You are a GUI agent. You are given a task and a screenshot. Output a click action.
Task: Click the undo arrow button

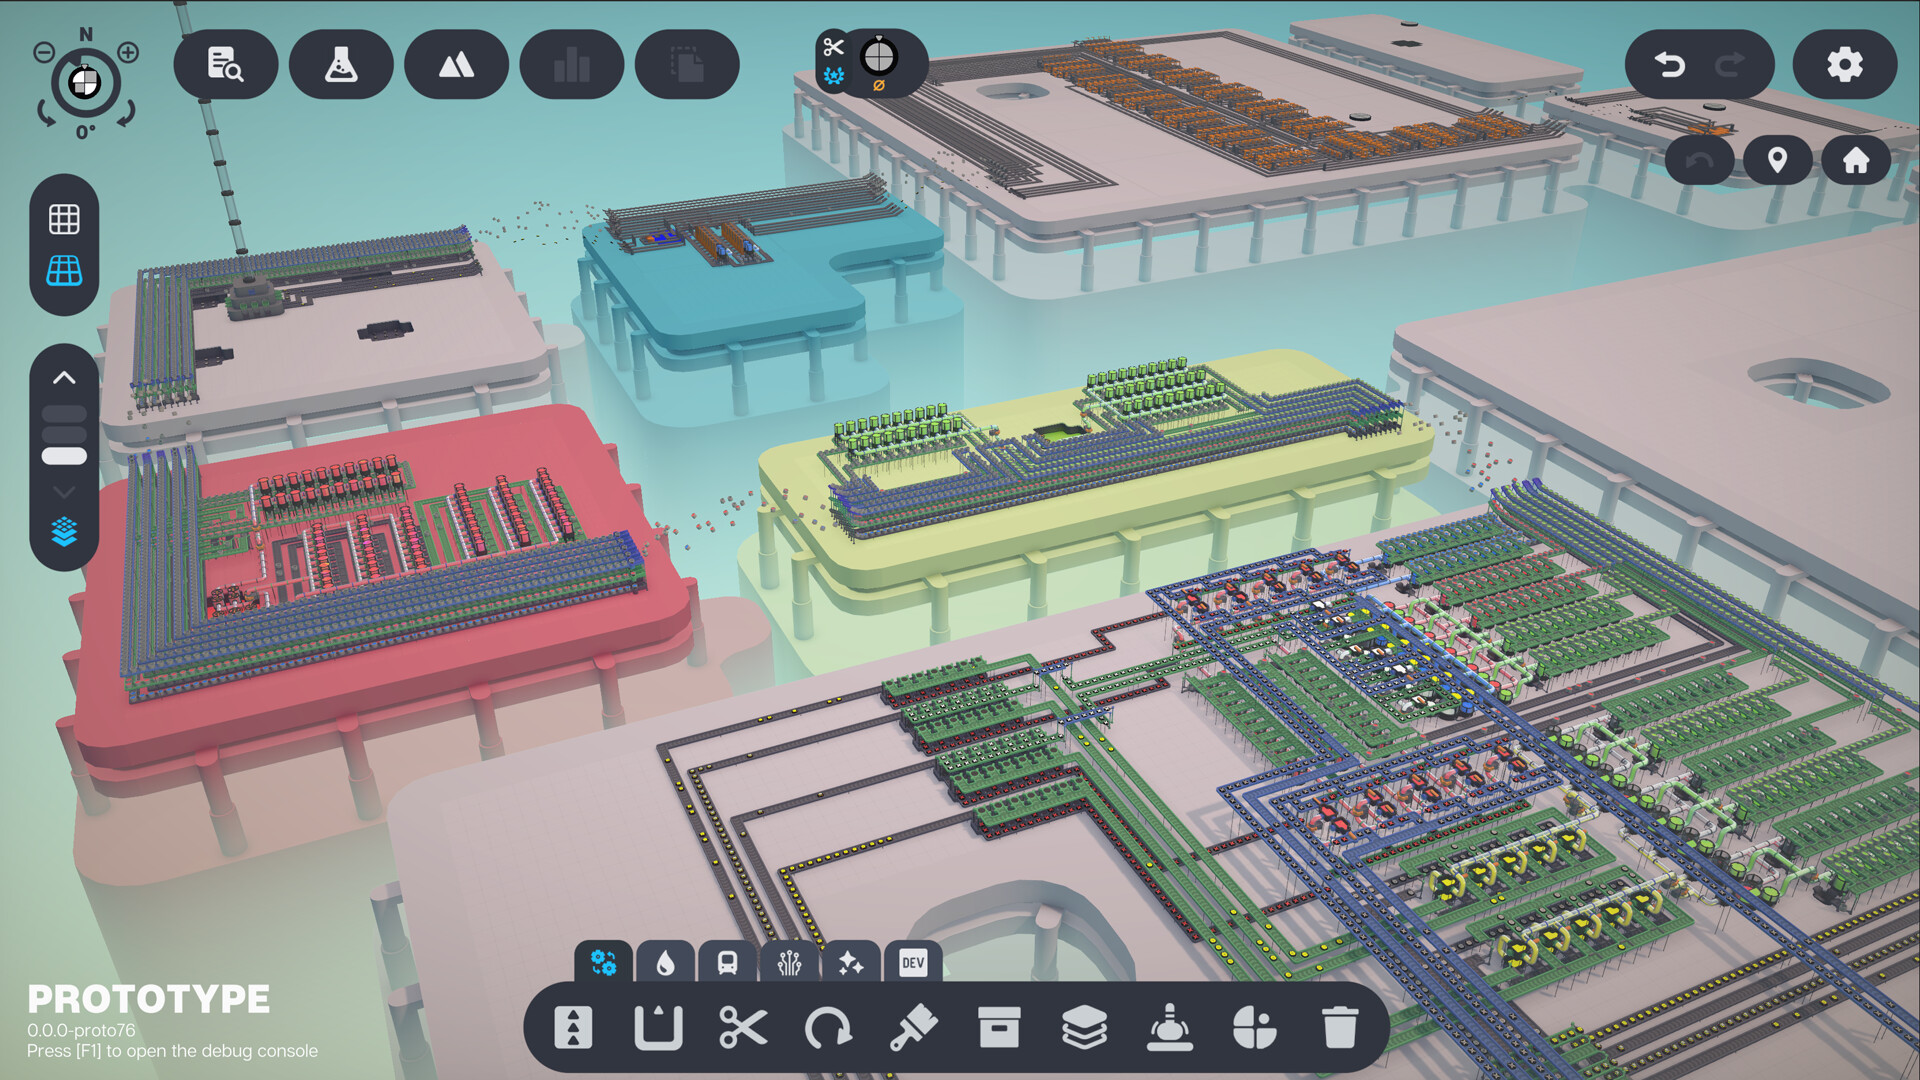[1670, 65]
